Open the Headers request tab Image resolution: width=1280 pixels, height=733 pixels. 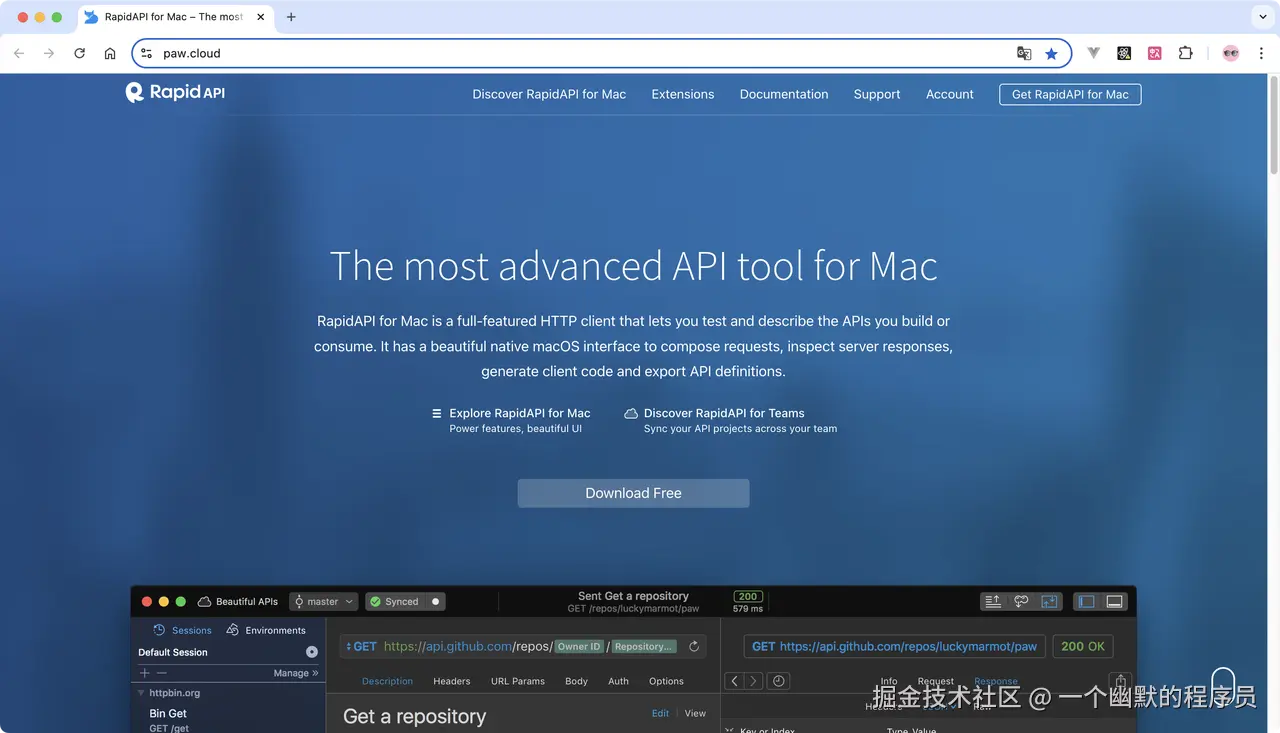[x=452, y=681]
